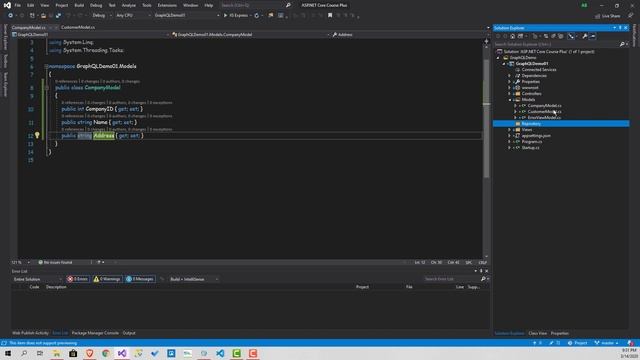Expand the Controllers folder node
The image size is (640, 360).
[x=510, y=93]
